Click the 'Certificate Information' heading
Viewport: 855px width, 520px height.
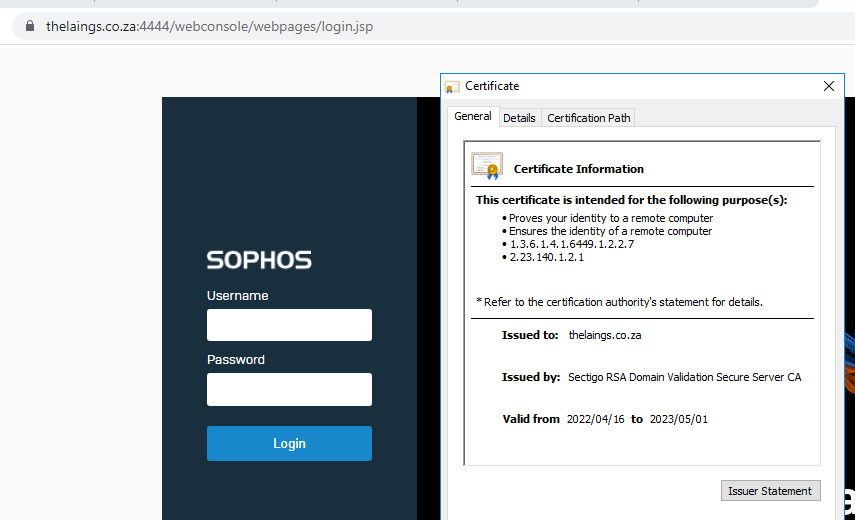coord(579,169)
